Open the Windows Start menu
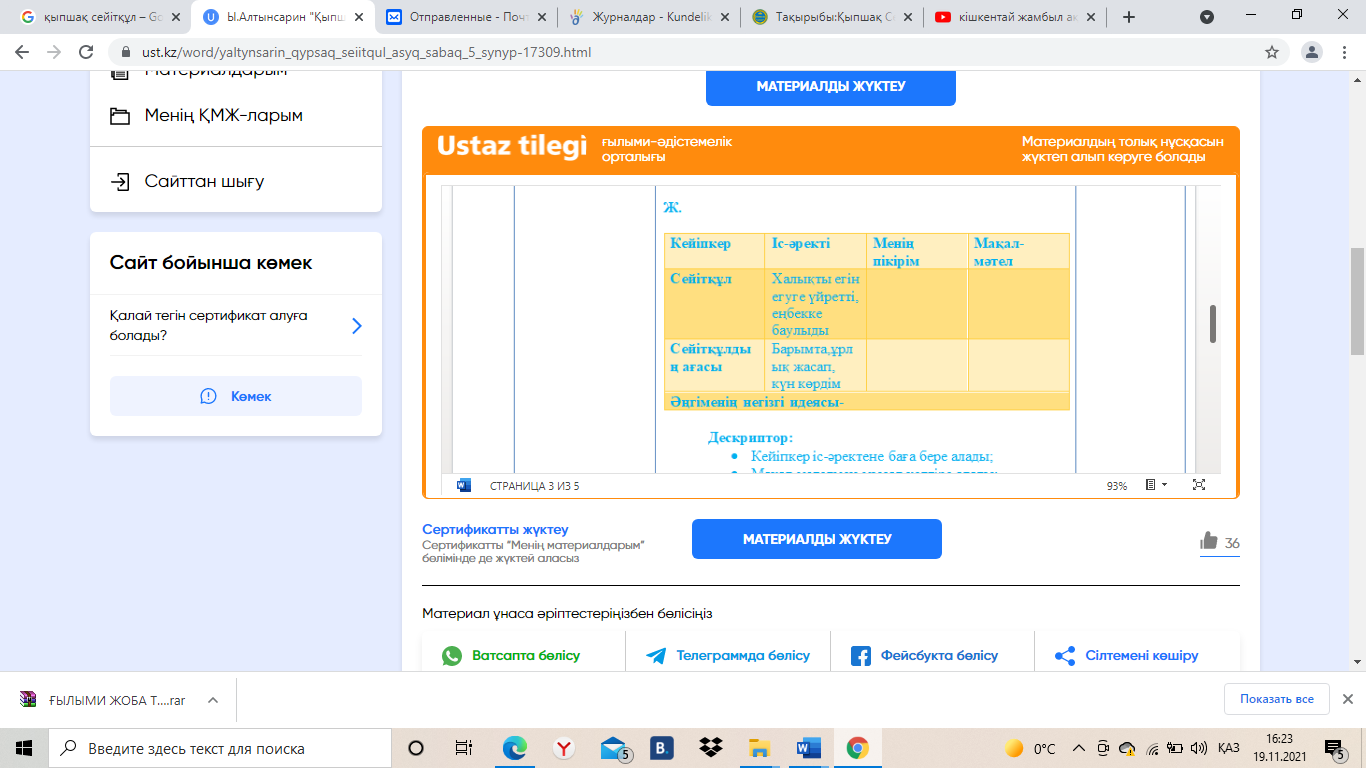The image size is (1366, 768). [24, 748]
